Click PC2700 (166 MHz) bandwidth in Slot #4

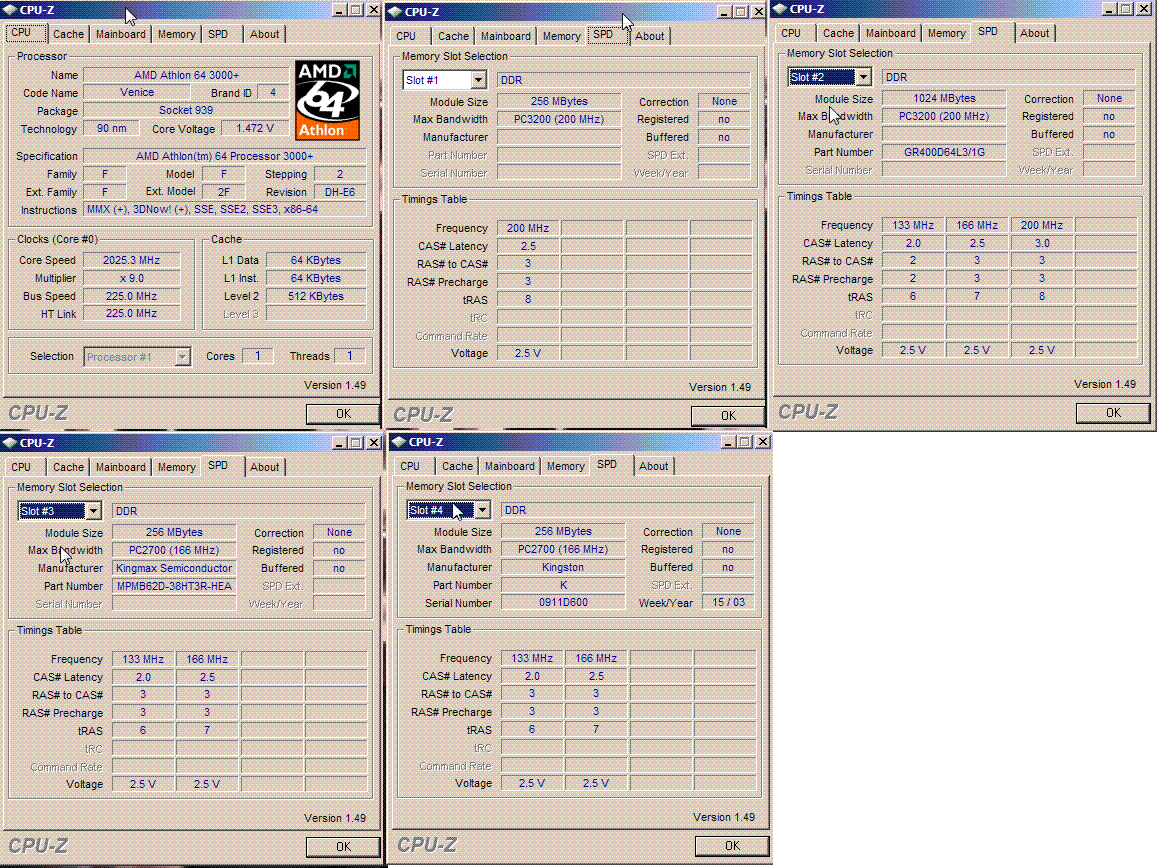pyautogui.click(x=562, y=549)
